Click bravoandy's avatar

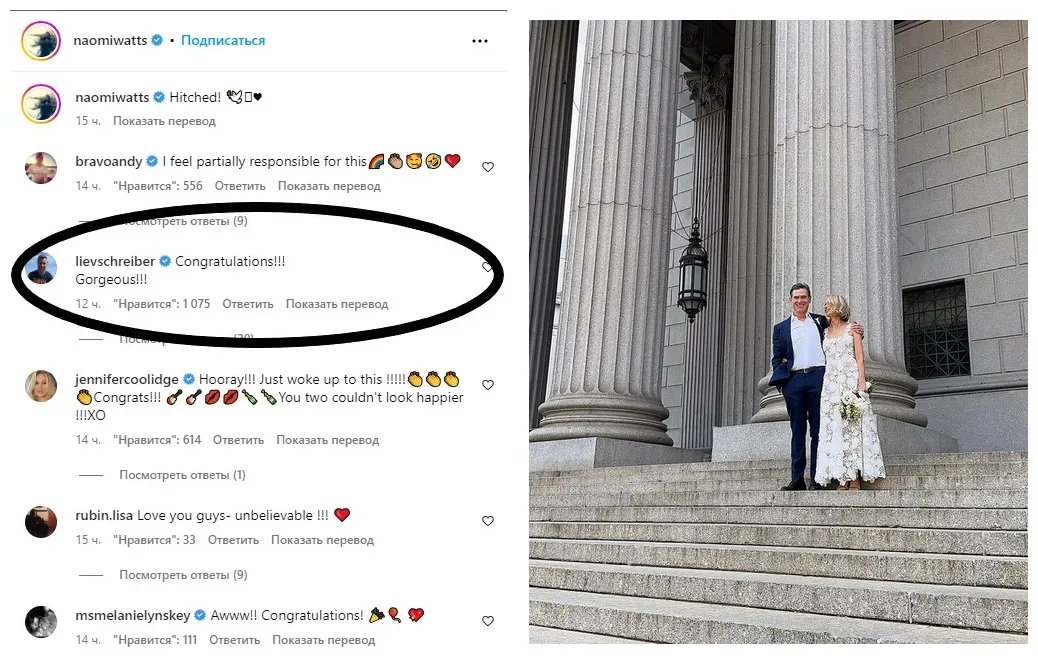41,168
